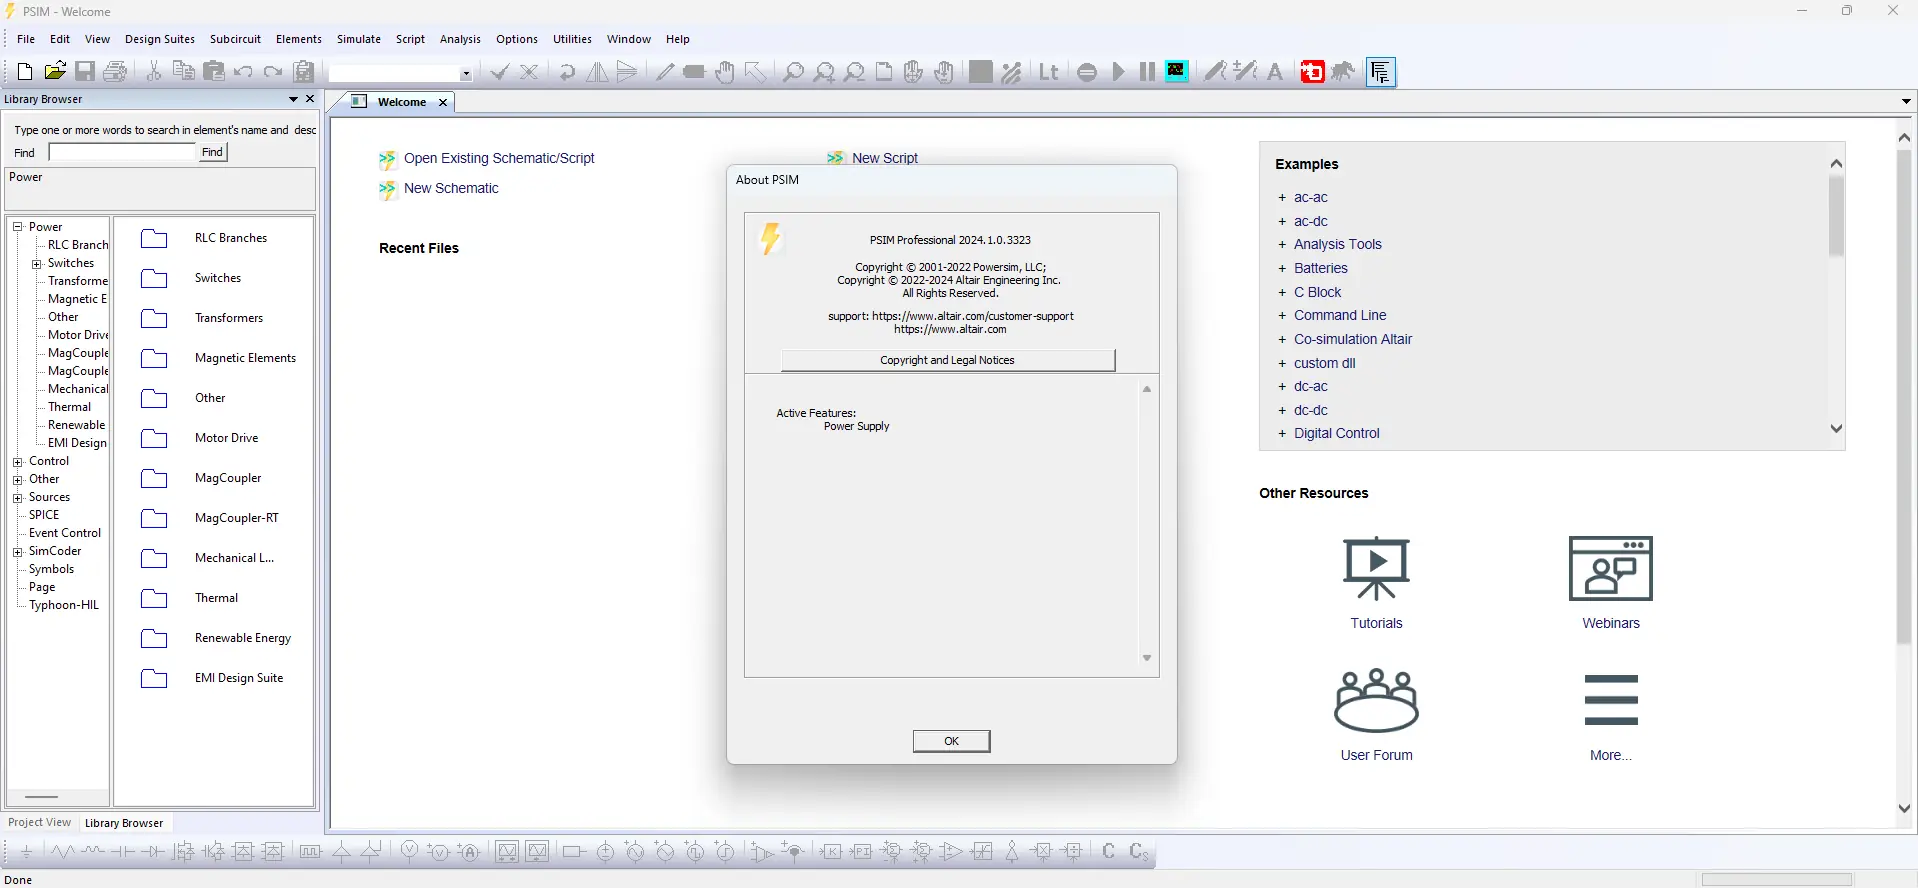The image size is (1918, 888).
Task: Open the Simulate menu
Action: tap(358, 39)
